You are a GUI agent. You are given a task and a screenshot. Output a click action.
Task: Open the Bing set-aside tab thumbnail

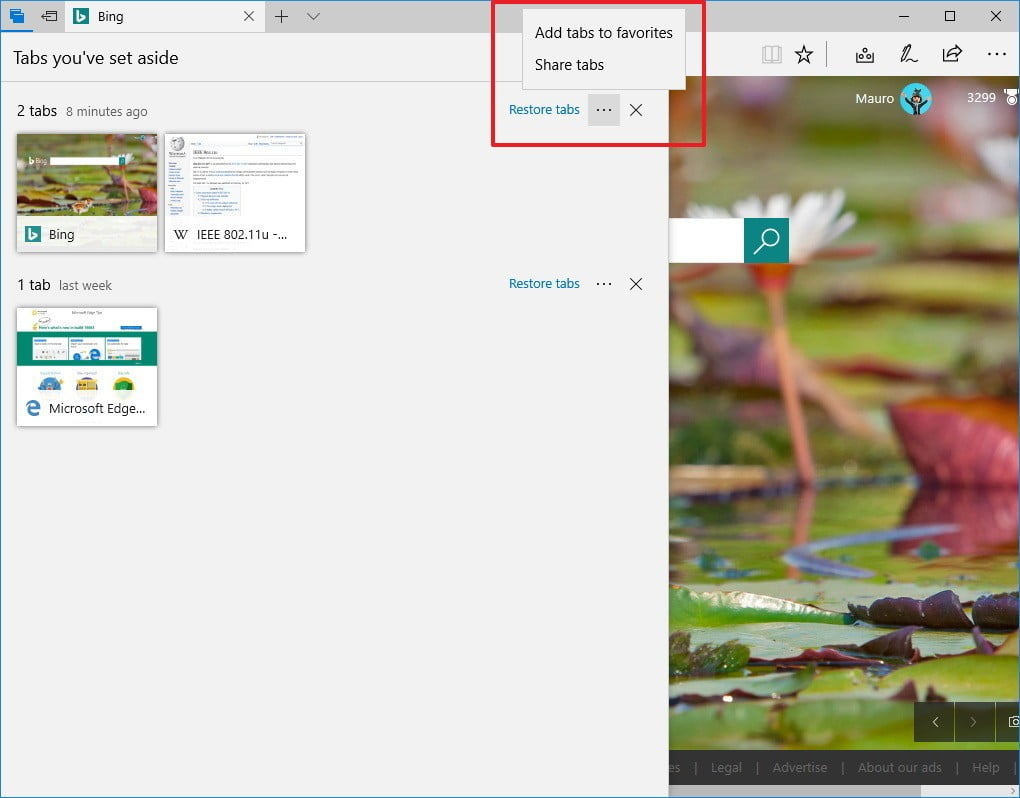pos(87,192)
